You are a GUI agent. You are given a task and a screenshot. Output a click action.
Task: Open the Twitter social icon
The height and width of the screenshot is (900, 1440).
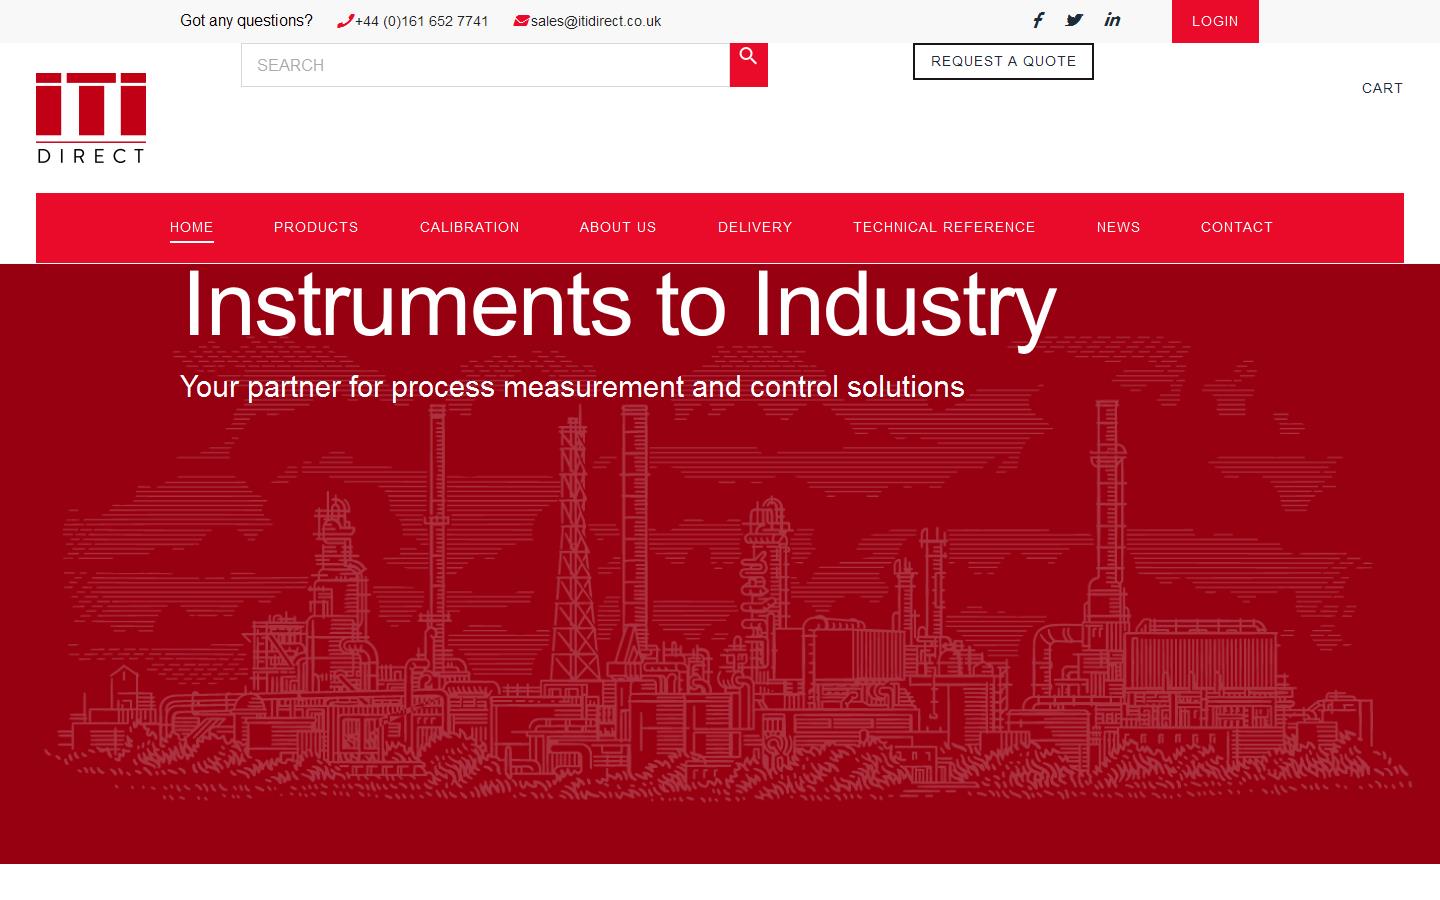(x=1074, y=20)
